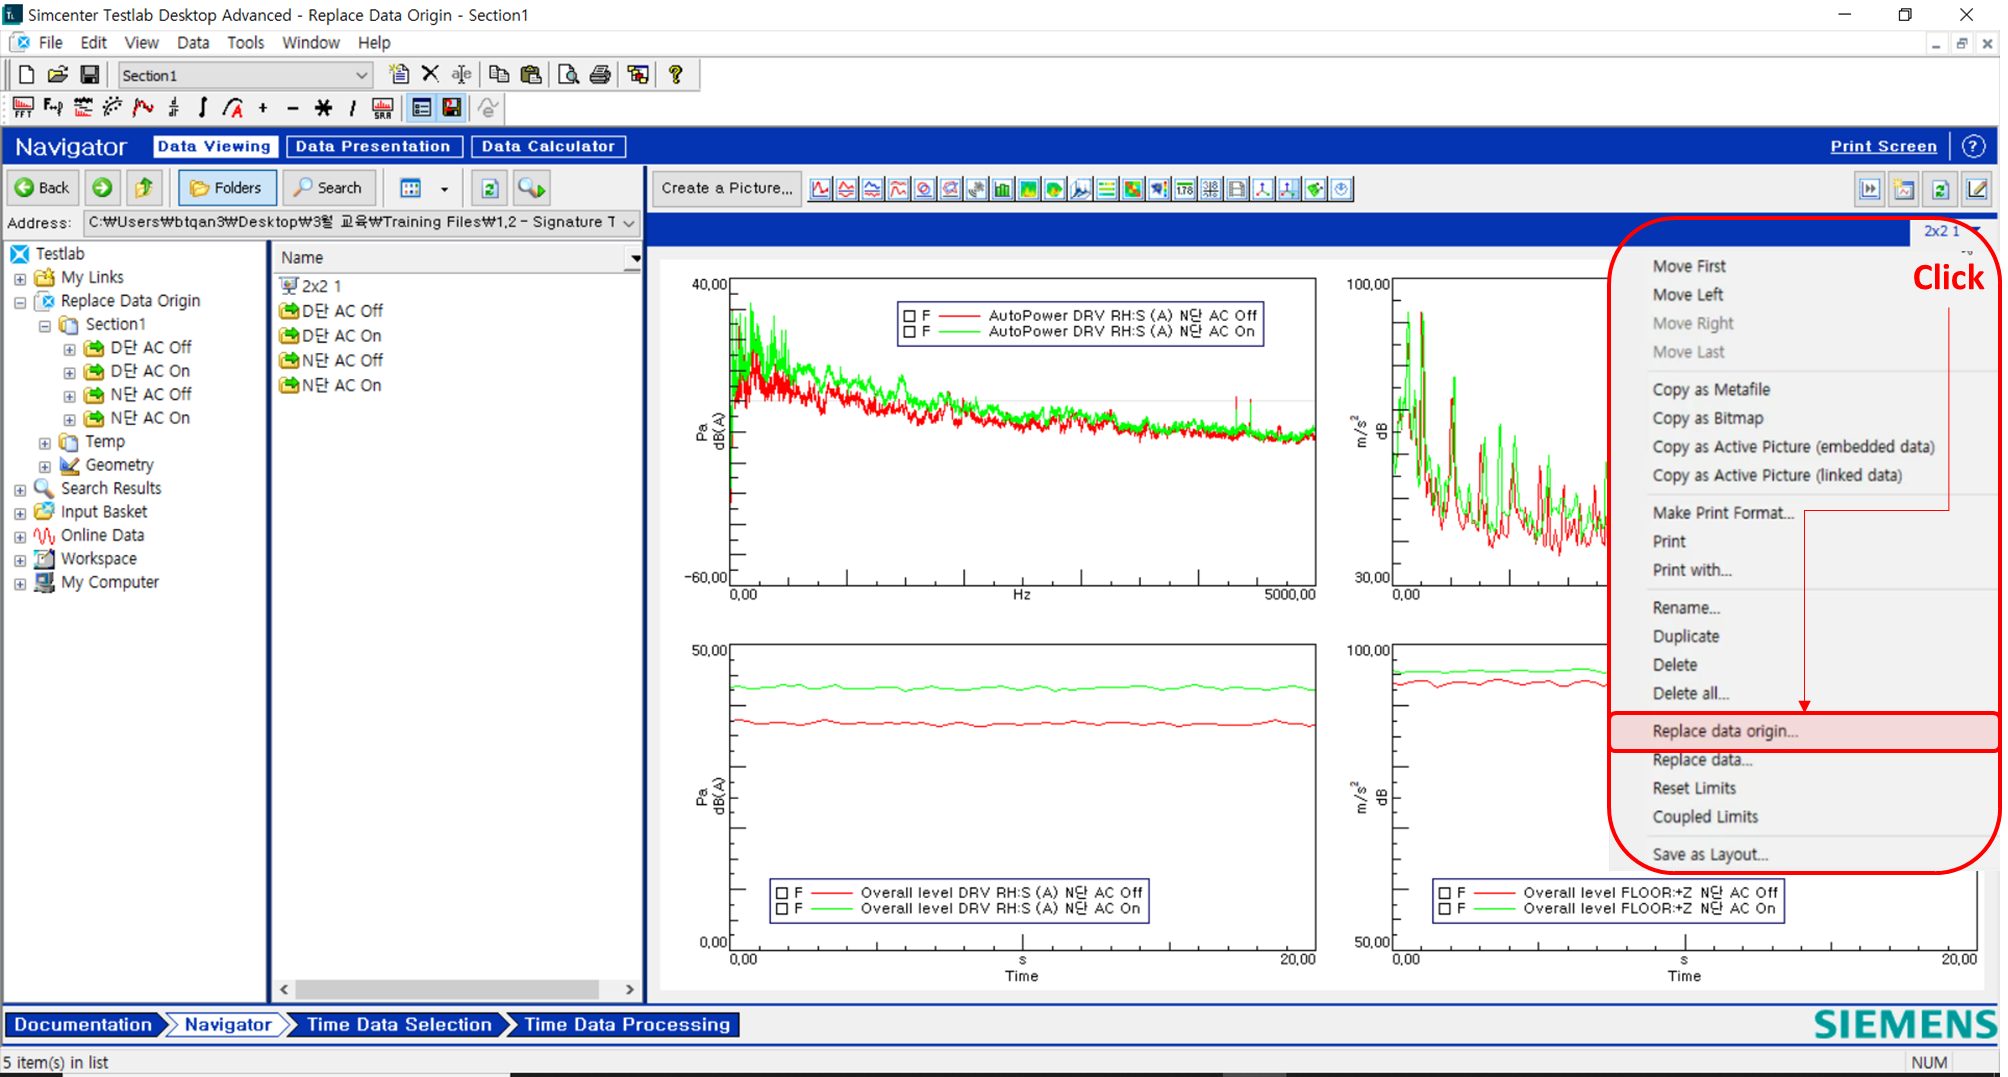Toggle F checkbox for Overall level FLOOR:+Z AC Off
This screenshot has width=2008, height=1077.
click(x=1444, y=893)
